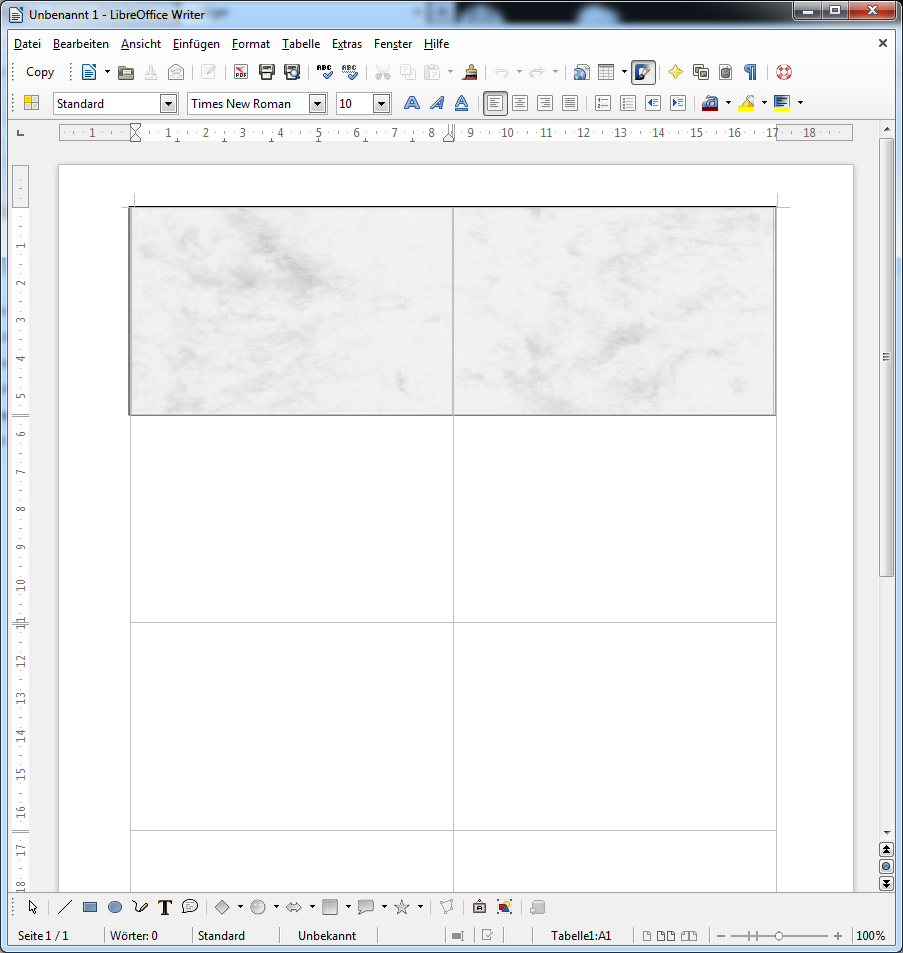This screenshot has height=953, width=903.
Task: Open the Datei menu
Action: tap(27, 44)
